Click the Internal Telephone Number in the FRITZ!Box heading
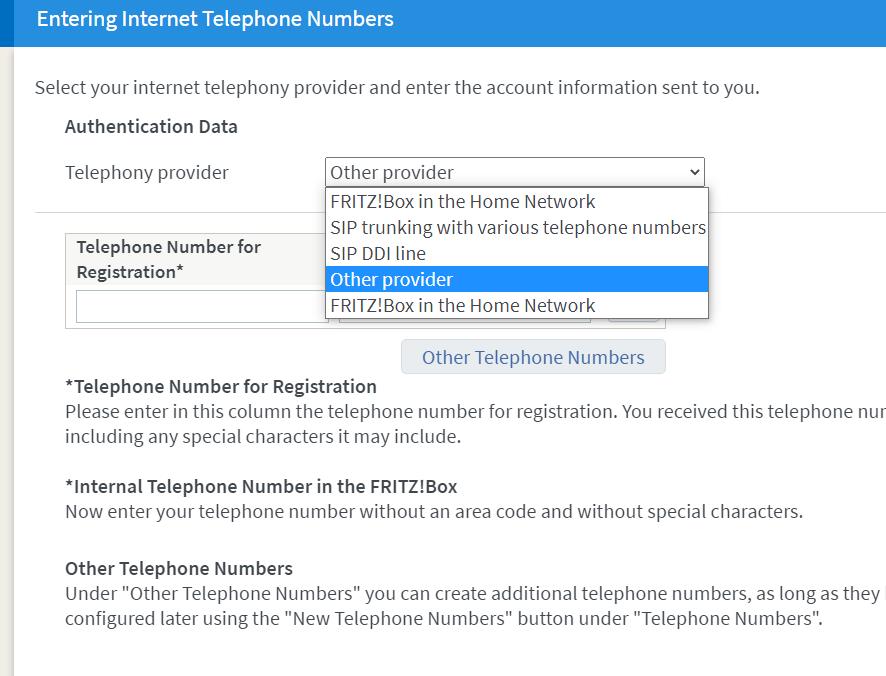 pos(261,487)
